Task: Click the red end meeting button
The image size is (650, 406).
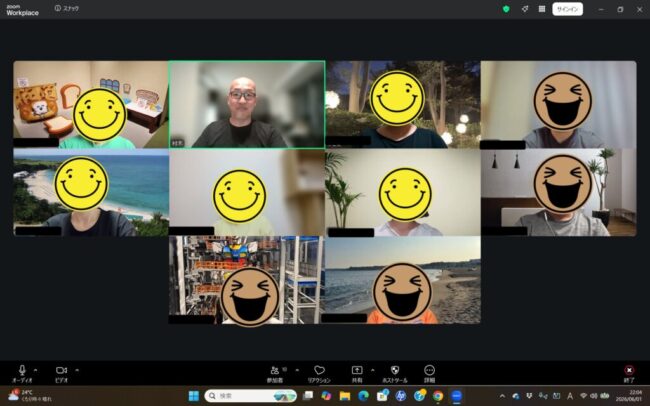Action: point(629,373)
